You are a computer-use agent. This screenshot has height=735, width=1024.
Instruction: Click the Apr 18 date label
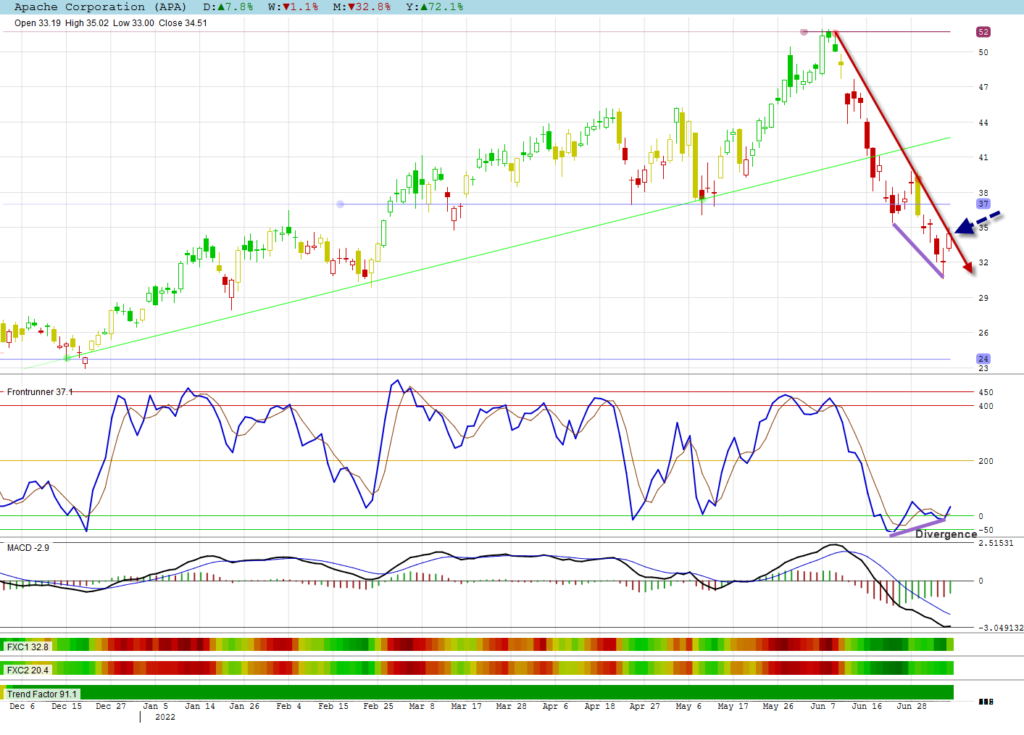(600, 706)
